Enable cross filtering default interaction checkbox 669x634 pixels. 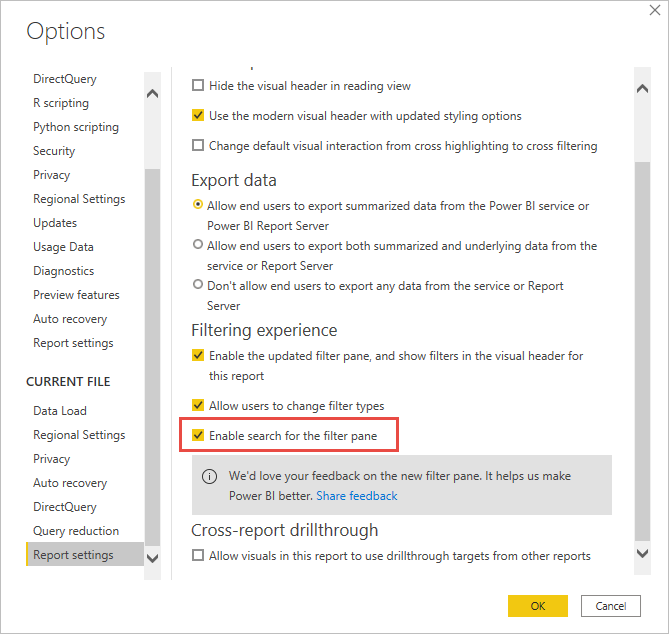[x=198, y=145]
